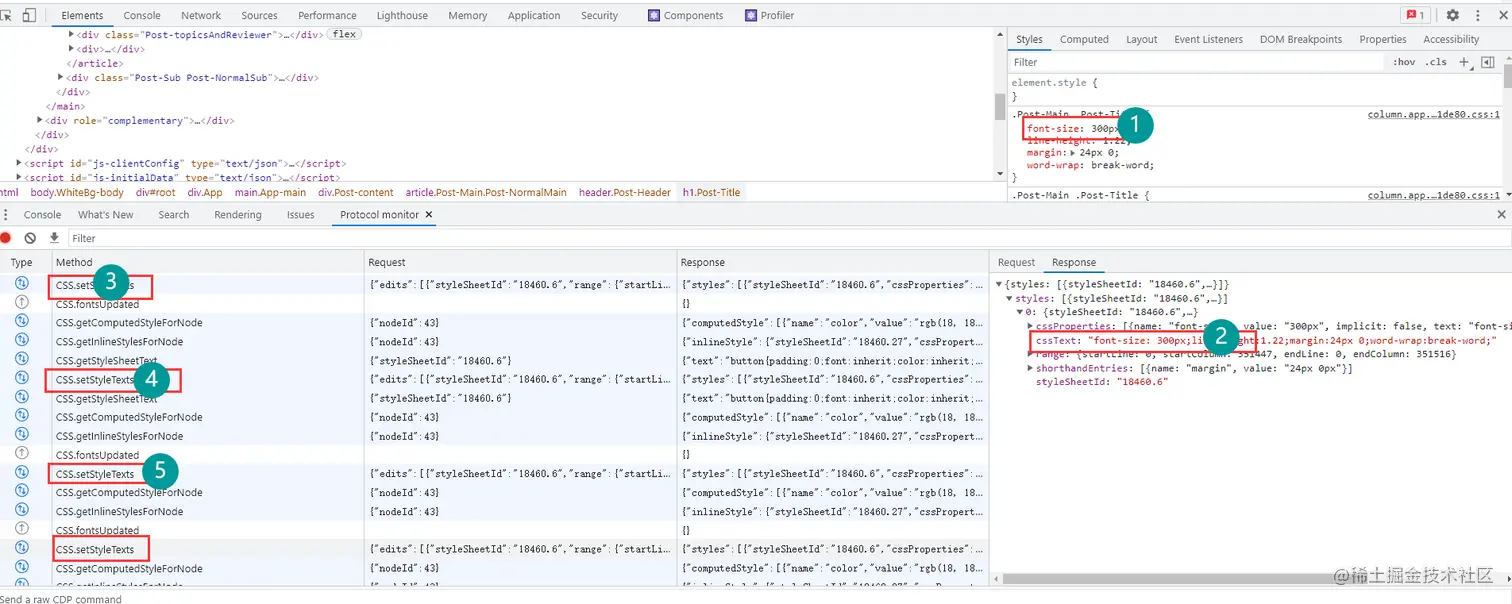This screenshot has height=604, width=1512.
Task: Open the React Profiler tab
Action: (x=769, y=15)
